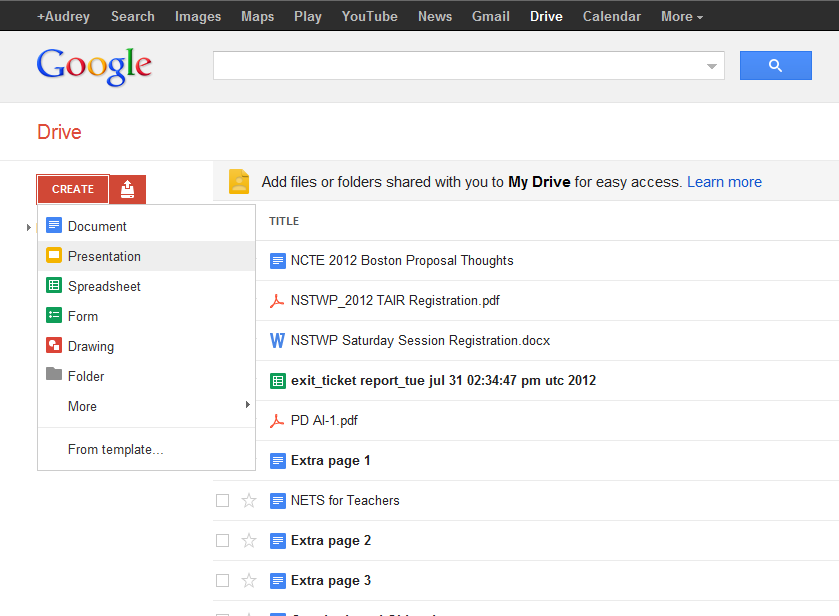Switch to Gmail from the top menu
The height and width of the screenshot is (616, 839).
click(490, 16)
